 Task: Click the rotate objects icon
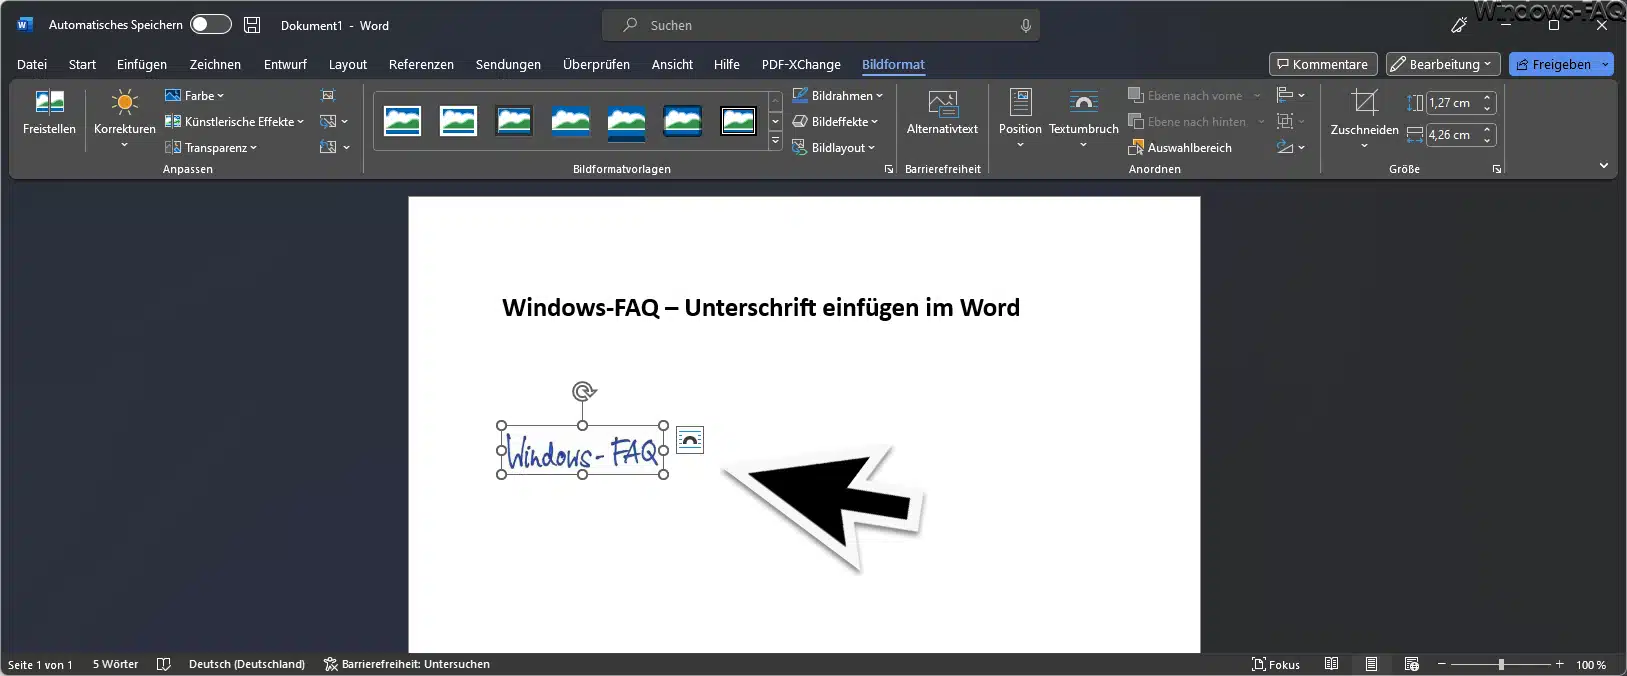click(x=1285, y=147)
